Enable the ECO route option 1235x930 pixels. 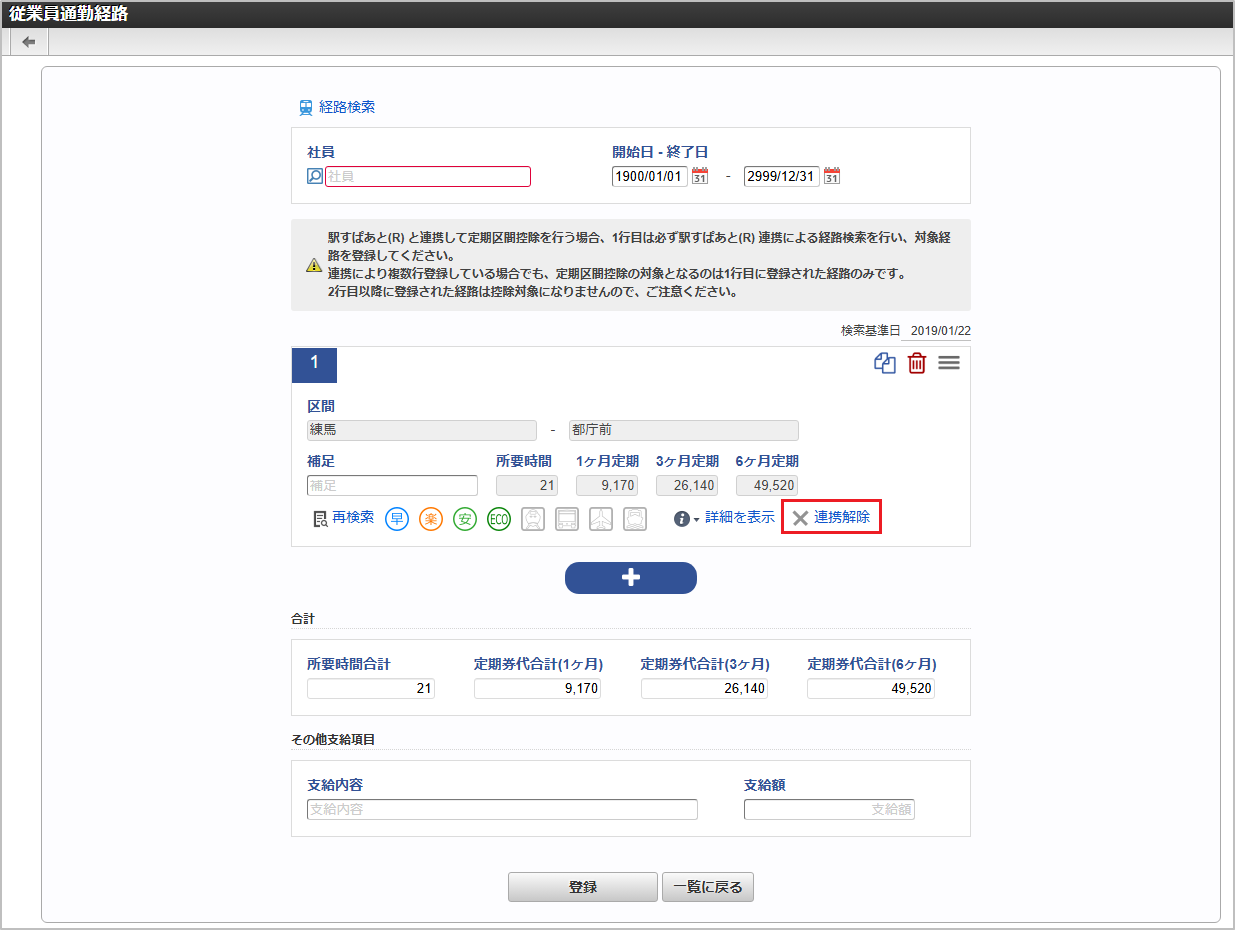pyautogui.click(x=498, y=518)
